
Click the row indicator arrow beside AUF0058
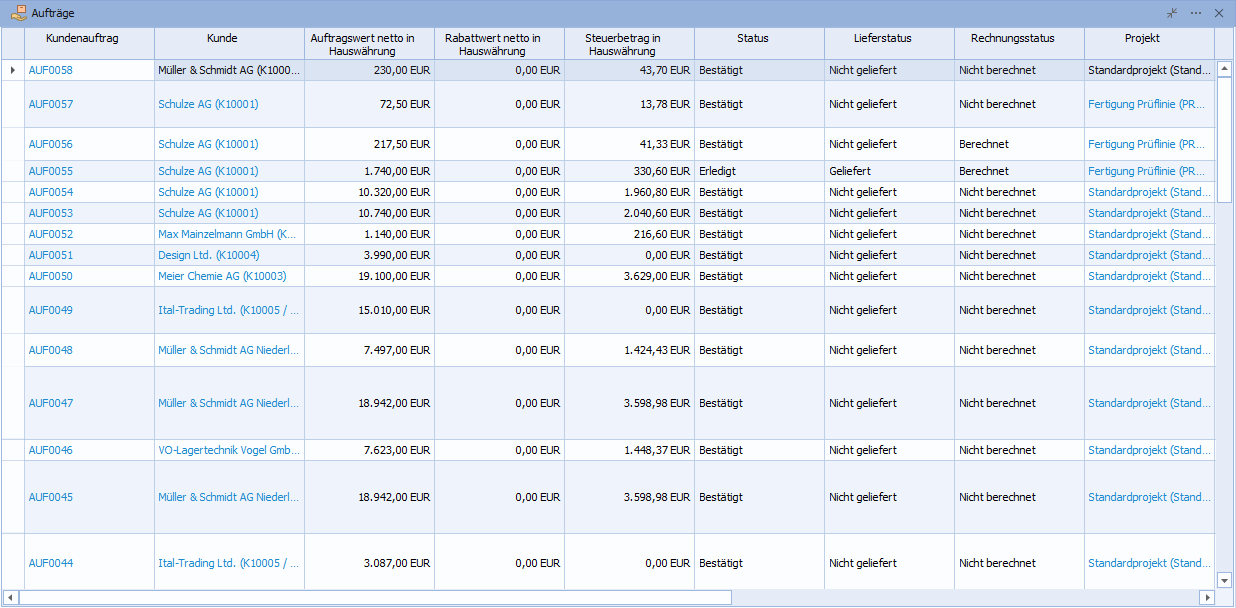pyautogui.click(x=12, y=70)
